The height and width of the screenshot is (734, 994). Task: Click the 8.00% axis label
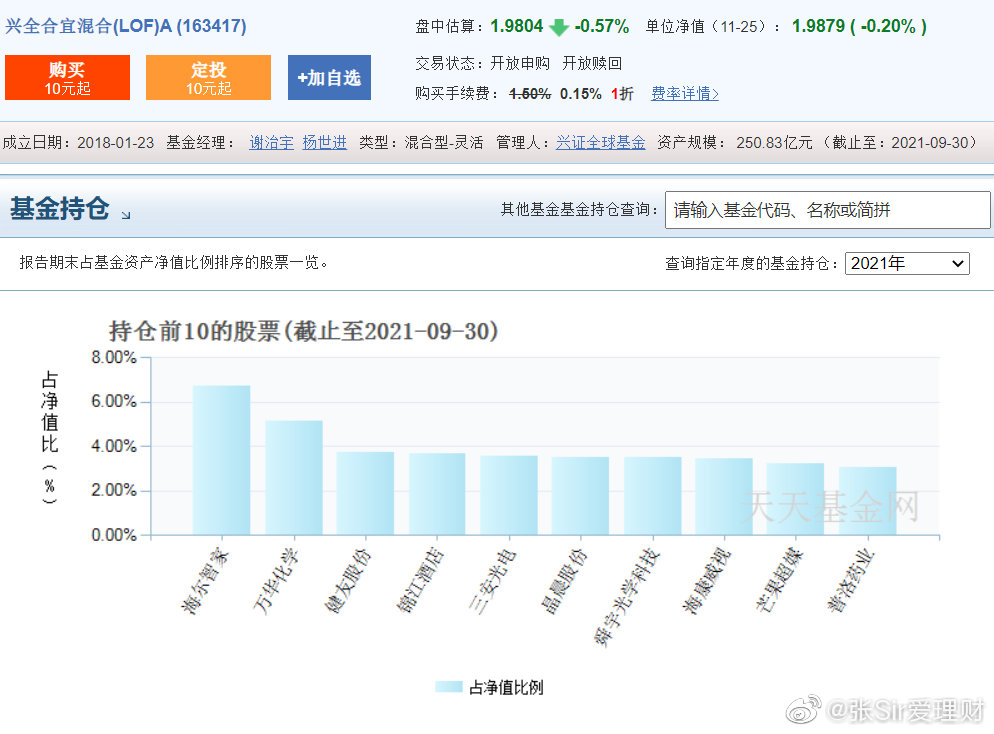coord(114,357)
